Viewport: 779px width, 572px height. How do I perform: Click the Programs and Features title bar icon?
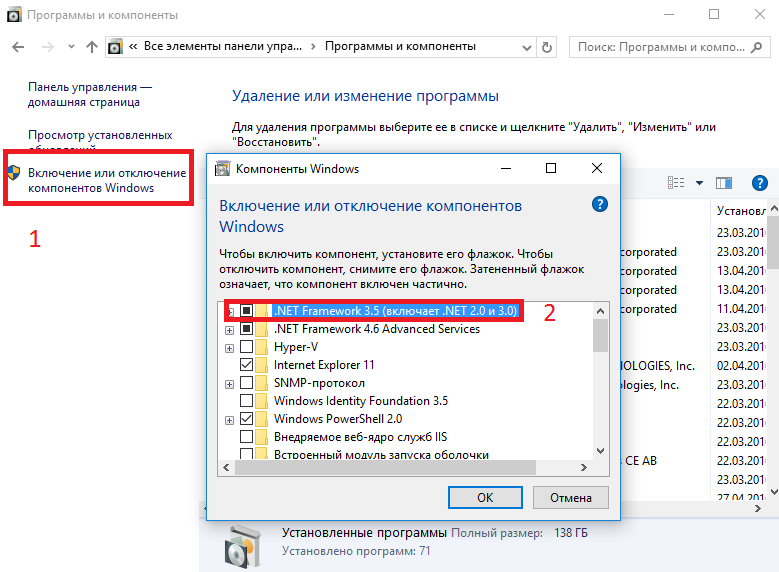tap(13, 15)
